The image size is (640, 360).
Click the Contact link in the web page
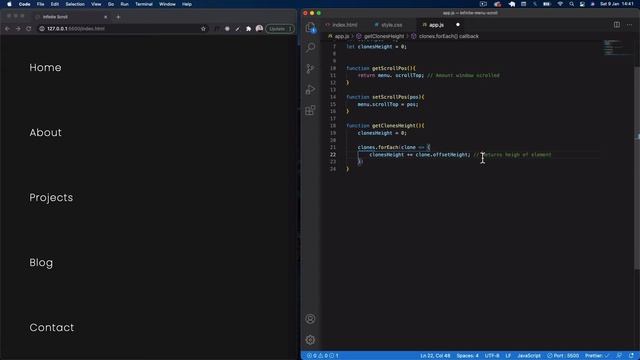pos(52,327)
